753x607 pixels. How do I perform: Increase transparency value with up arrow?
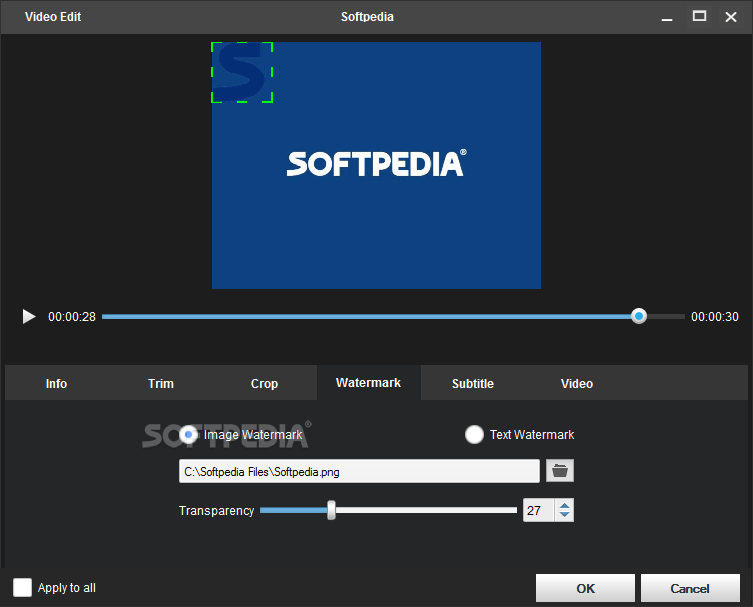pyautogui.click(x=565, y=506)
